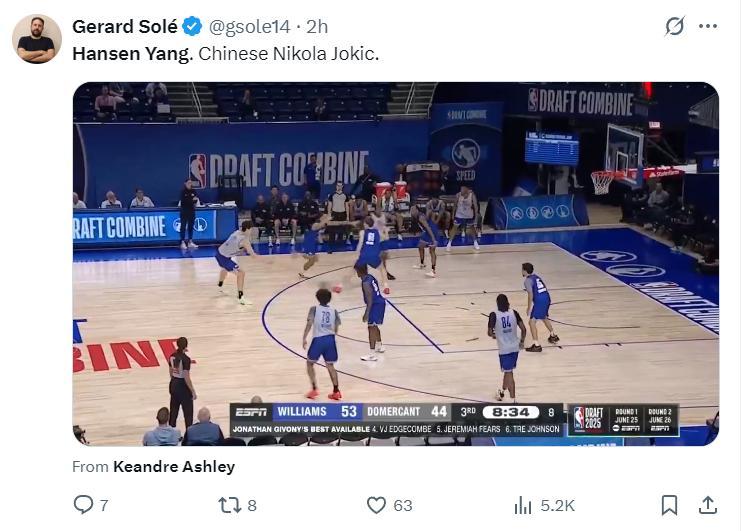This screenshot has width=742, height=531.
Task: Click the 7 replies count
Action: (x=104, y=505)
